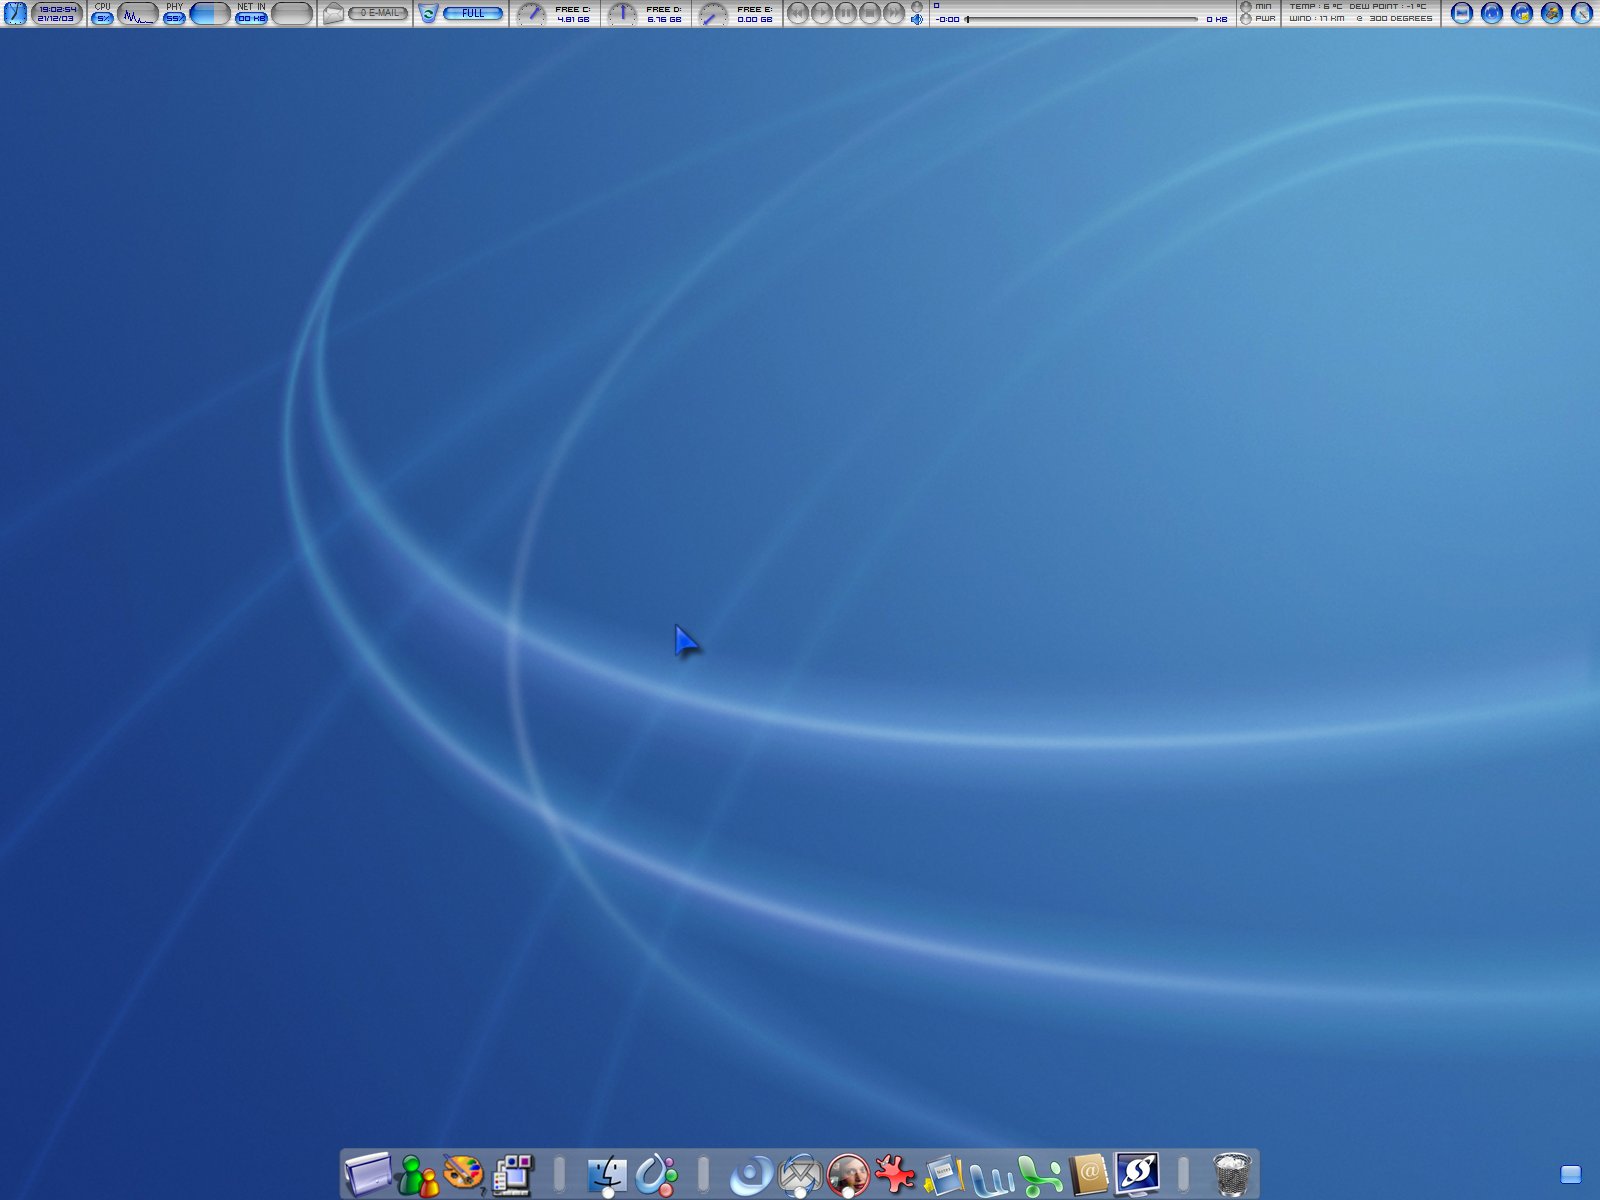
Task: Click the TEMP weather readout
Action: click(x=1316, y=7)
